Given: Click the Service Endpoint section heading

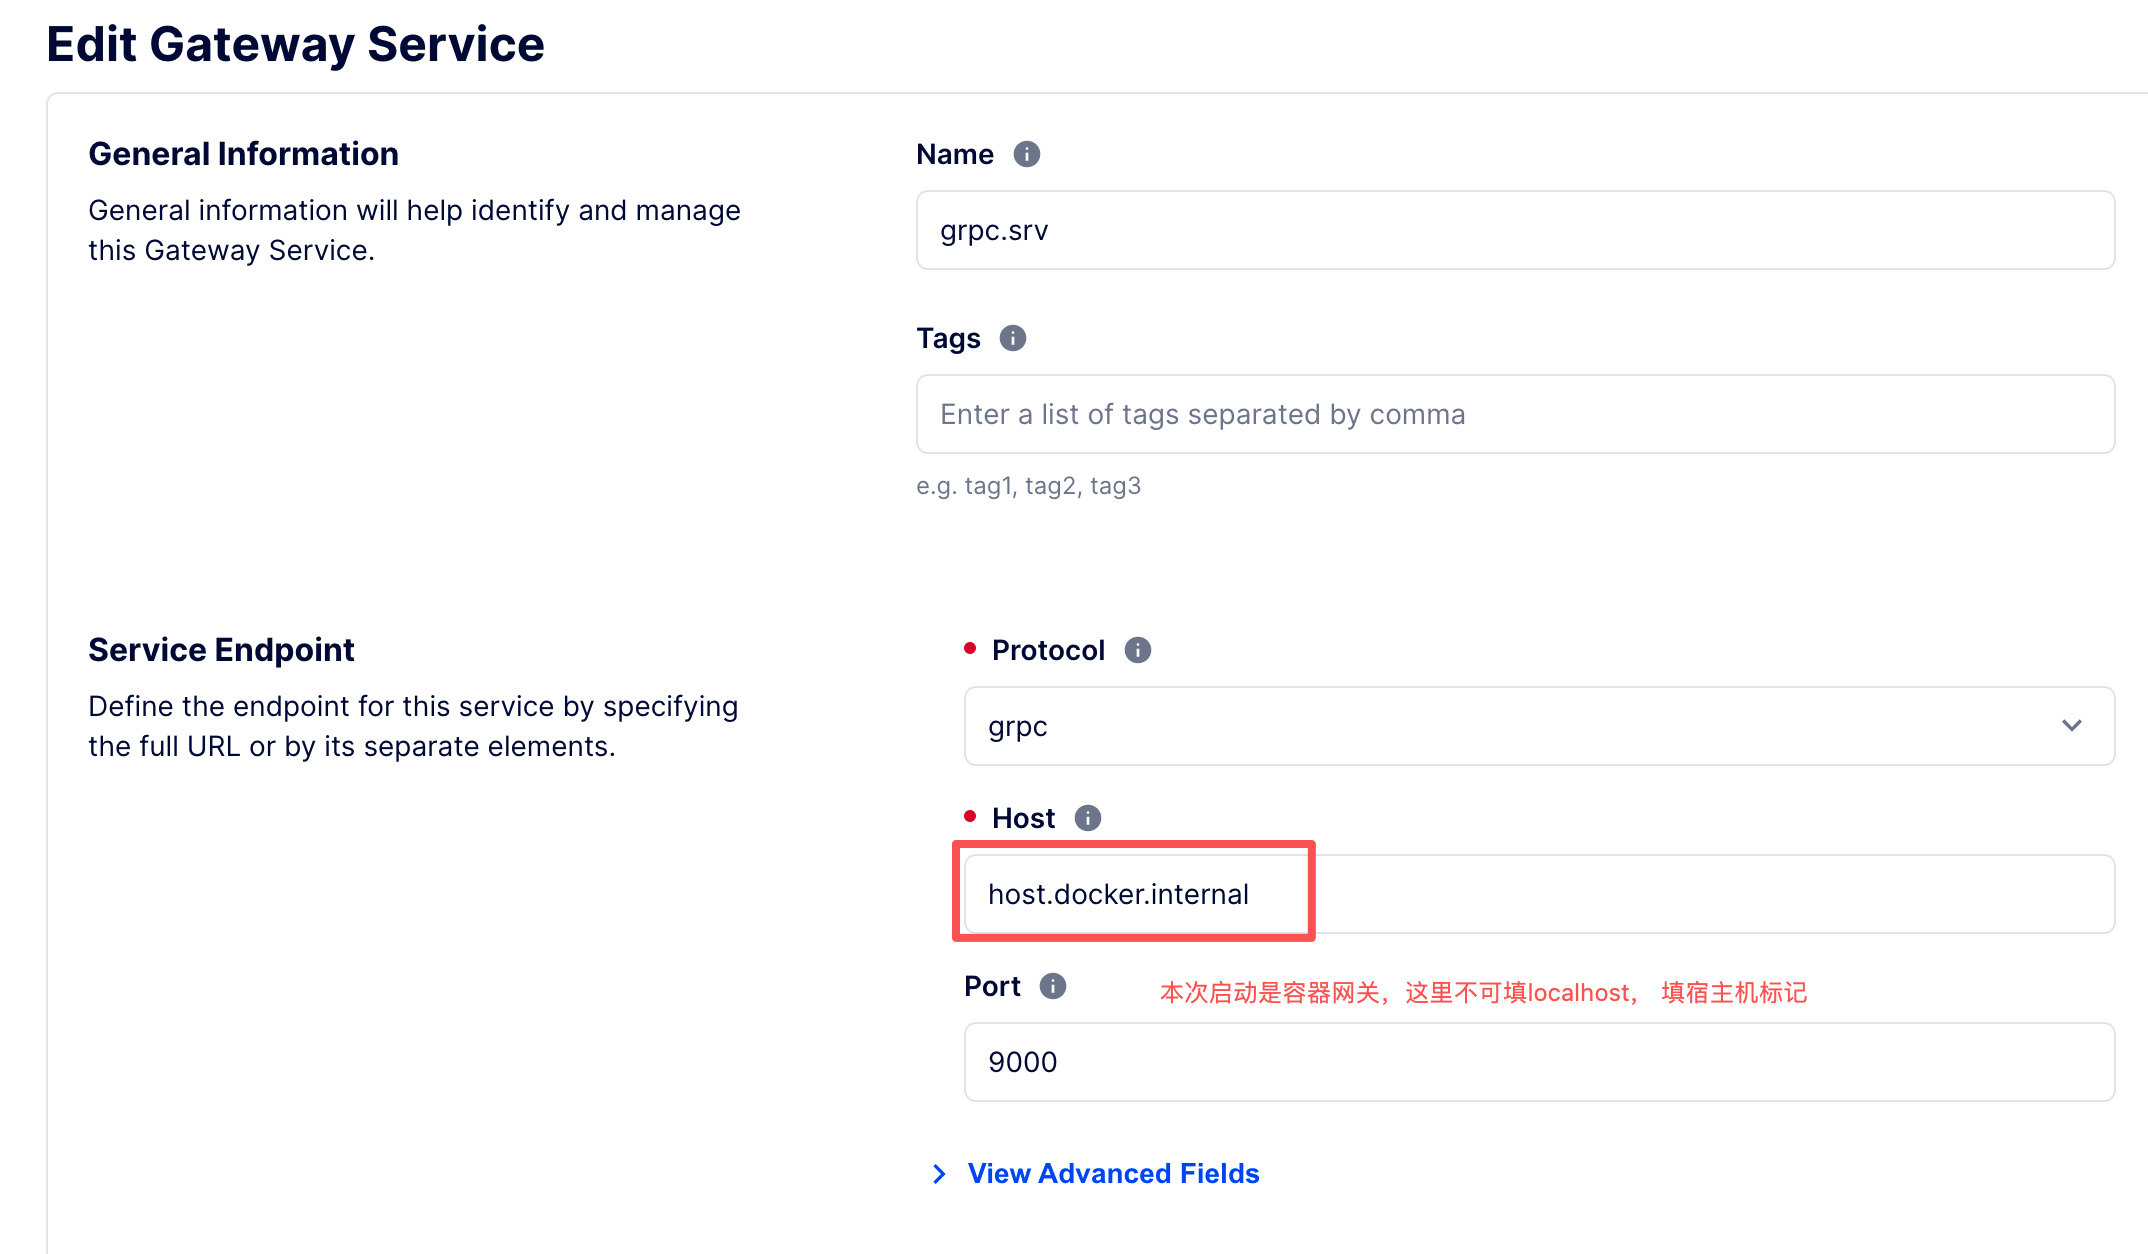Looking at the screenshot, I should point(221,650).
